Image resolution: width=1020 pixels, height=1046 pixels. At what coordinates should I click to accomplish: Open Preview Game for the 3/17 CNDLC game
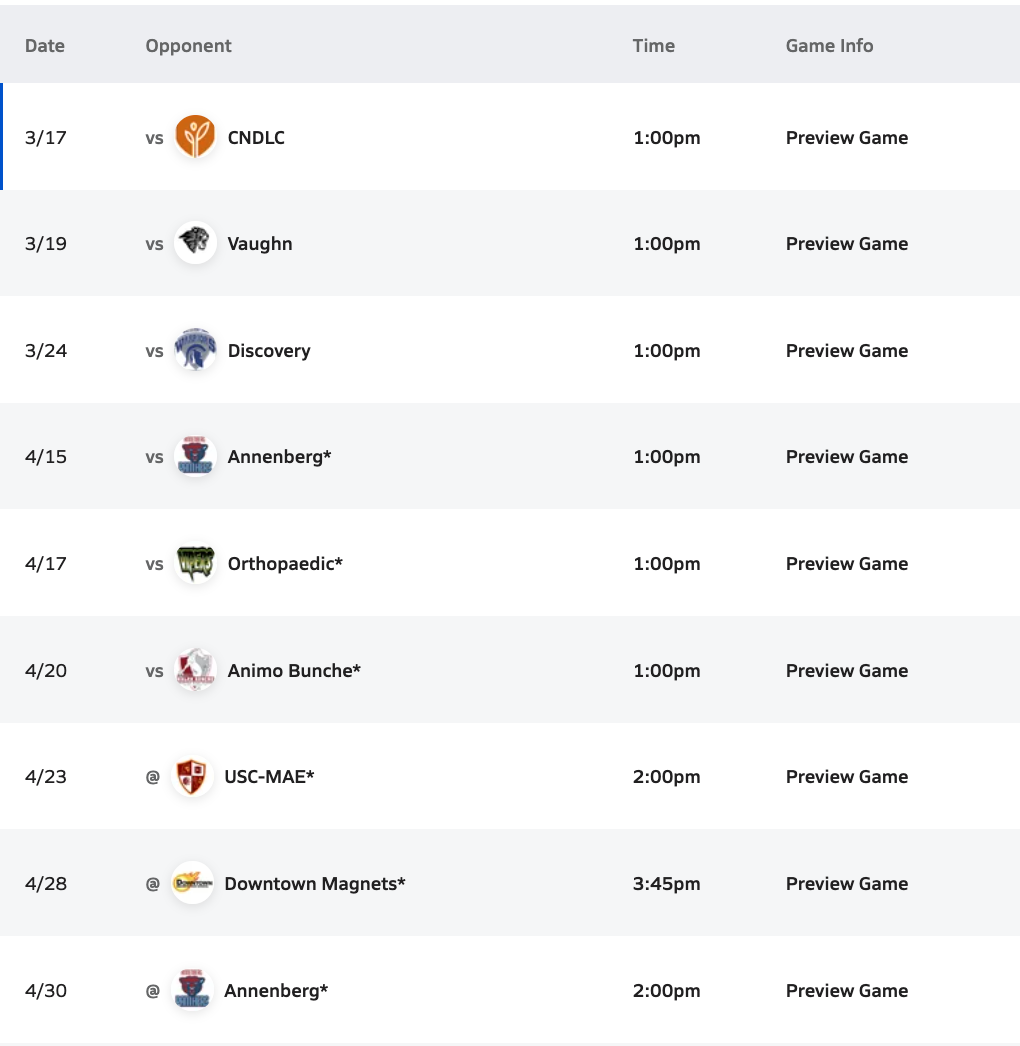coord(846,138)
